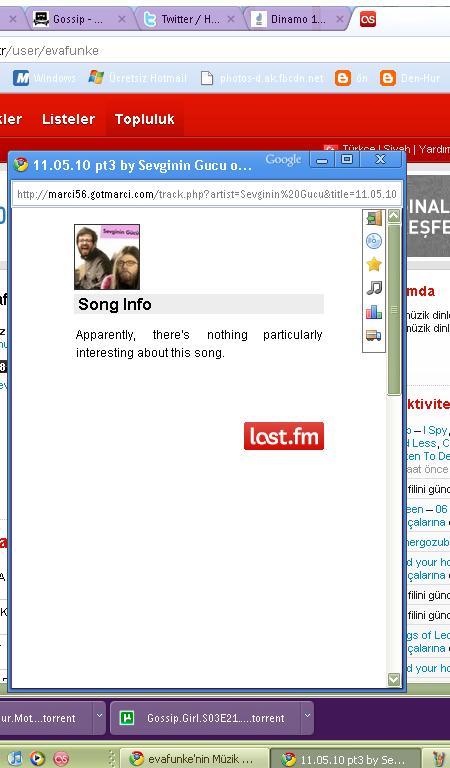The image size is (450, 768).
Task: Click the popup scrollbar down arrow
Action: point(394,679)
